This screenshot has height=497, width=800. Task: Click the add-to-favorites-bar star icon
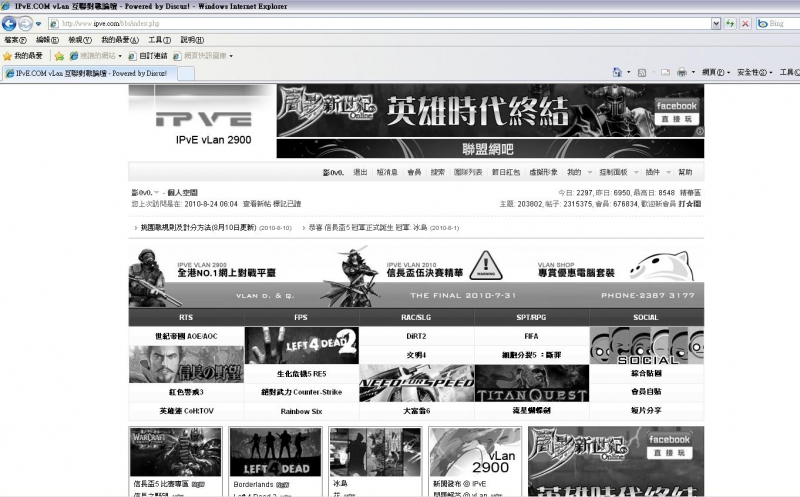pyautogui.click(x=59, y=56)
